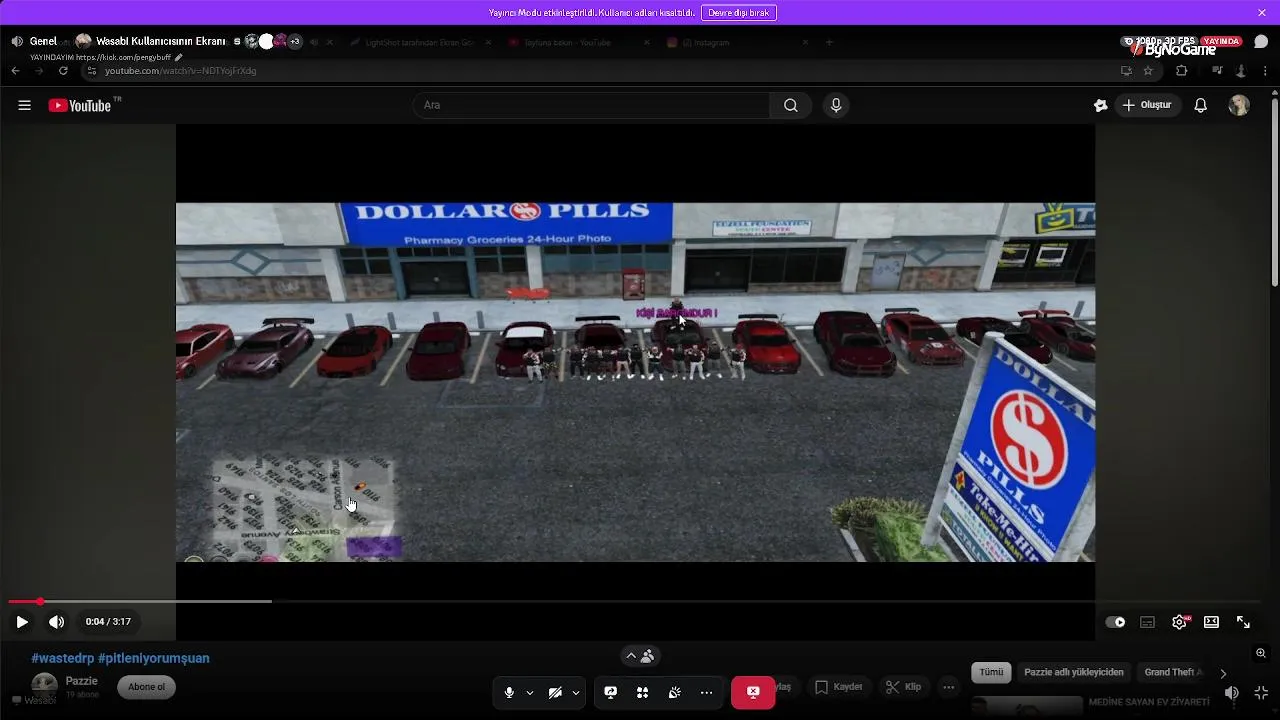1280x720 pixels.
Task: Open Discord chat bubble icon
Action: pyautogui.click(x=1261, y=42)
